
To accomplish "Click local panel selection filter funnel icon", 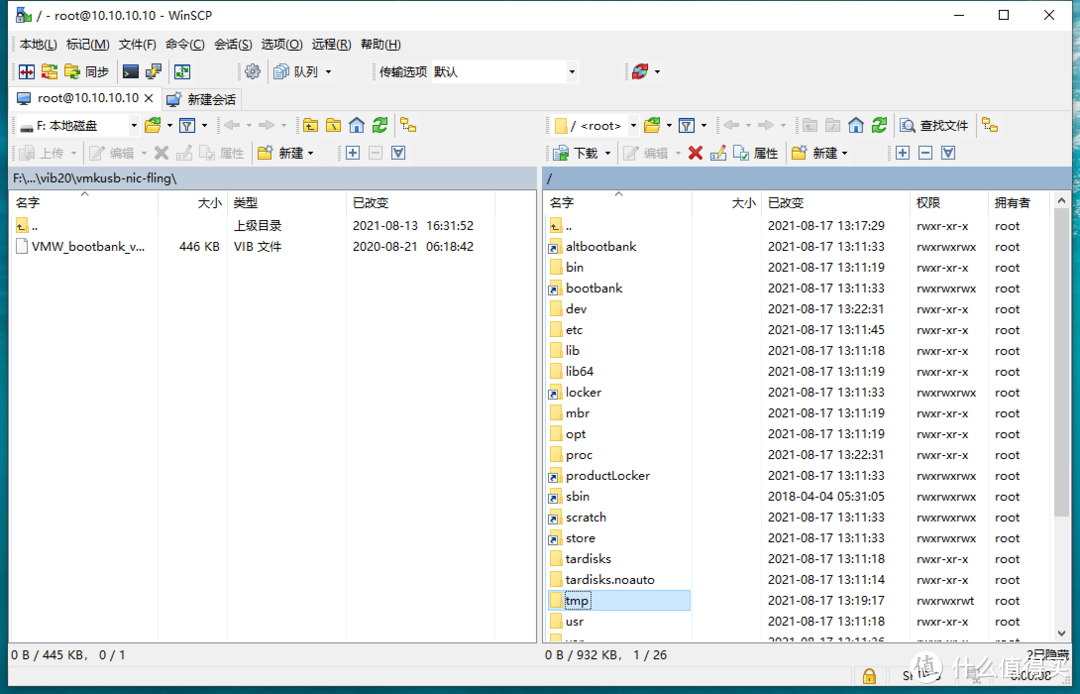I will click(398, 153).
